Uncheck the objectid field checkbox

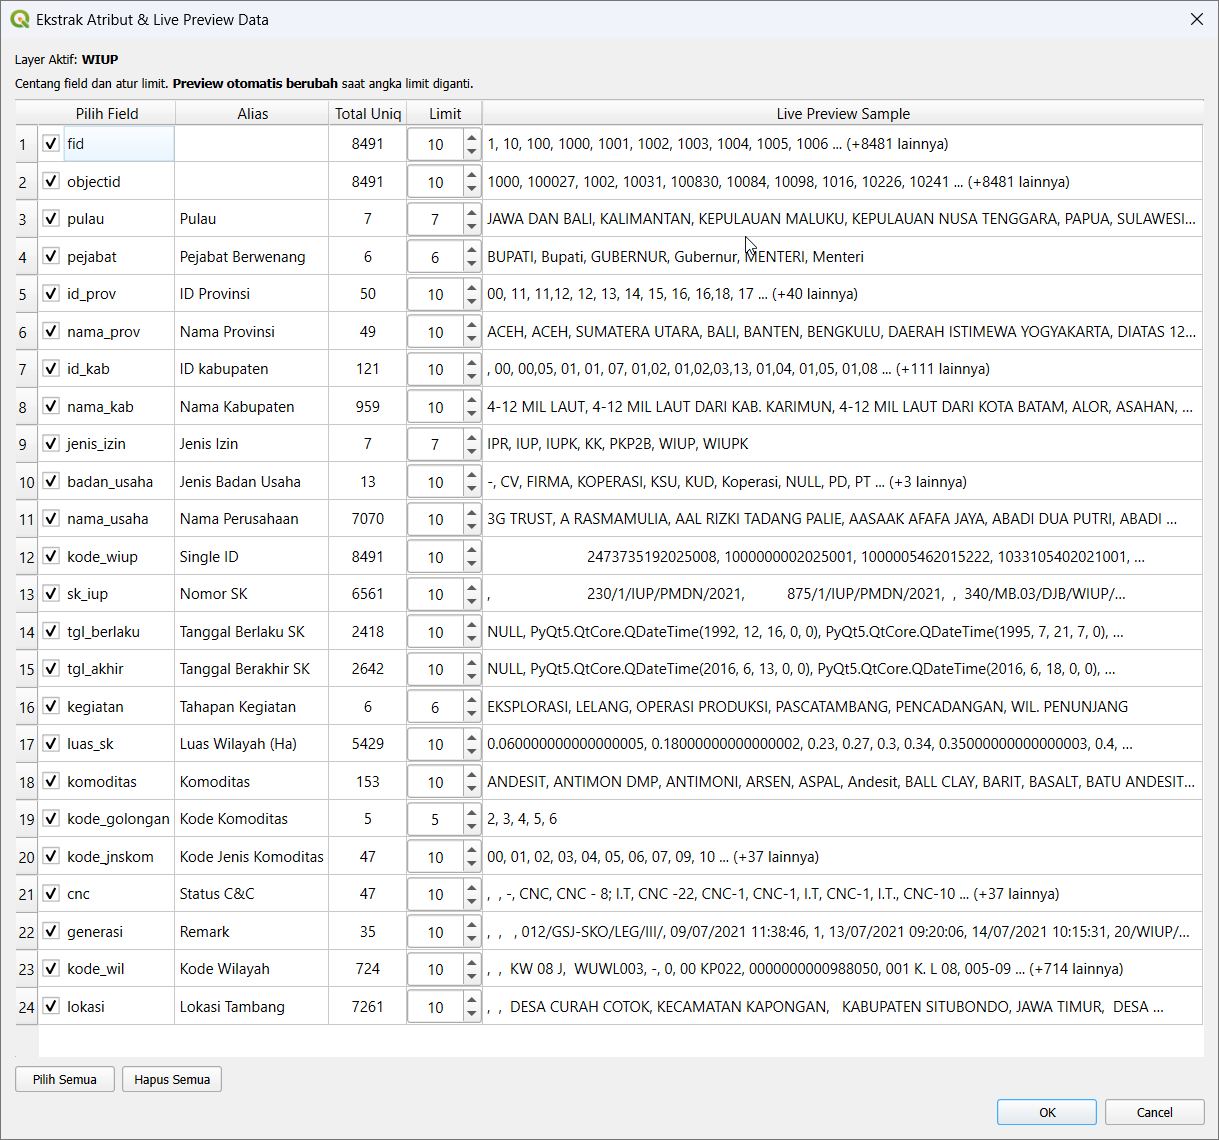51,182
